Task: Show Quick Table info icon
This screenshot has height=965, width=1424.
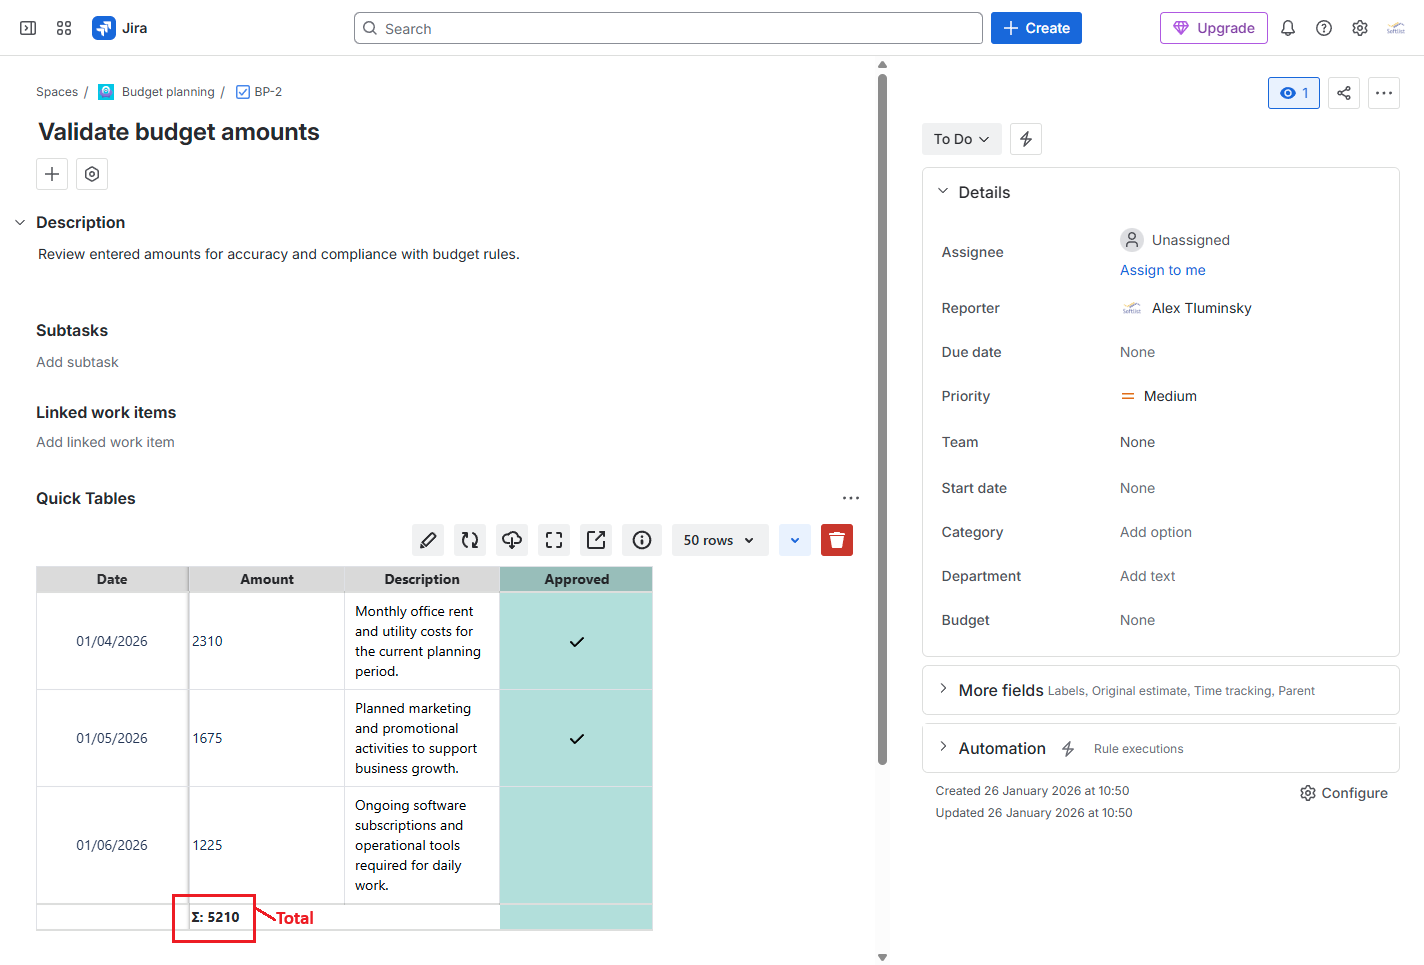Action: [x=642, y=540]
